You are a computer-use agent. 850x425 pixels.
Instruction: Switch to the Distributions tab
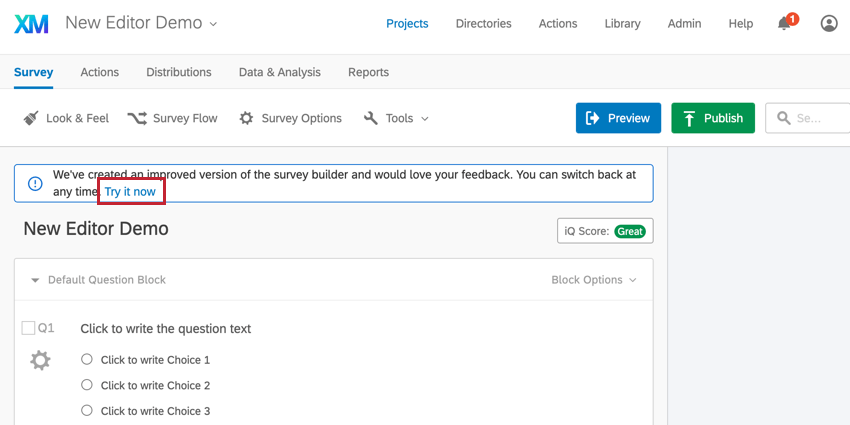pos(179,72)
